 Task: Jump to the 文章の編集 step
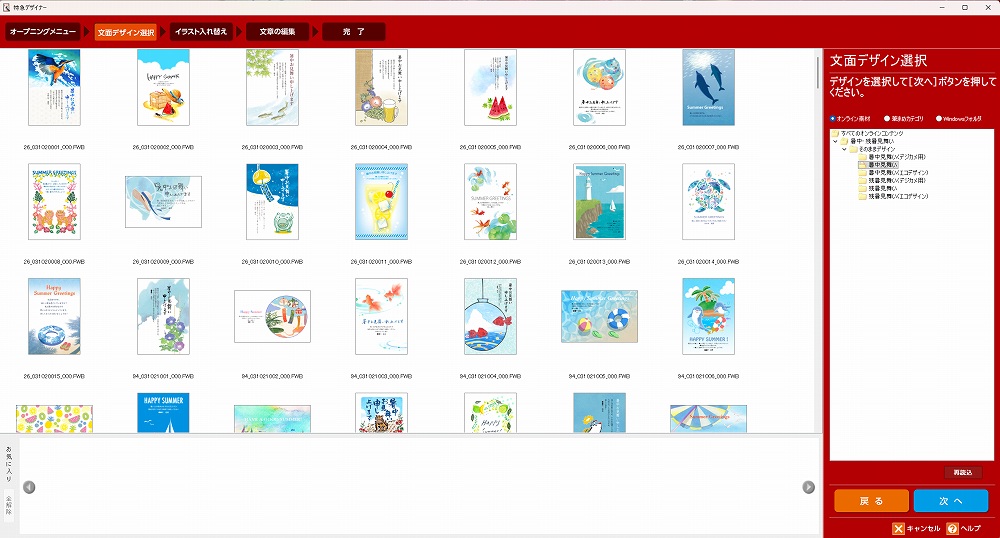(x=277, y=32)
